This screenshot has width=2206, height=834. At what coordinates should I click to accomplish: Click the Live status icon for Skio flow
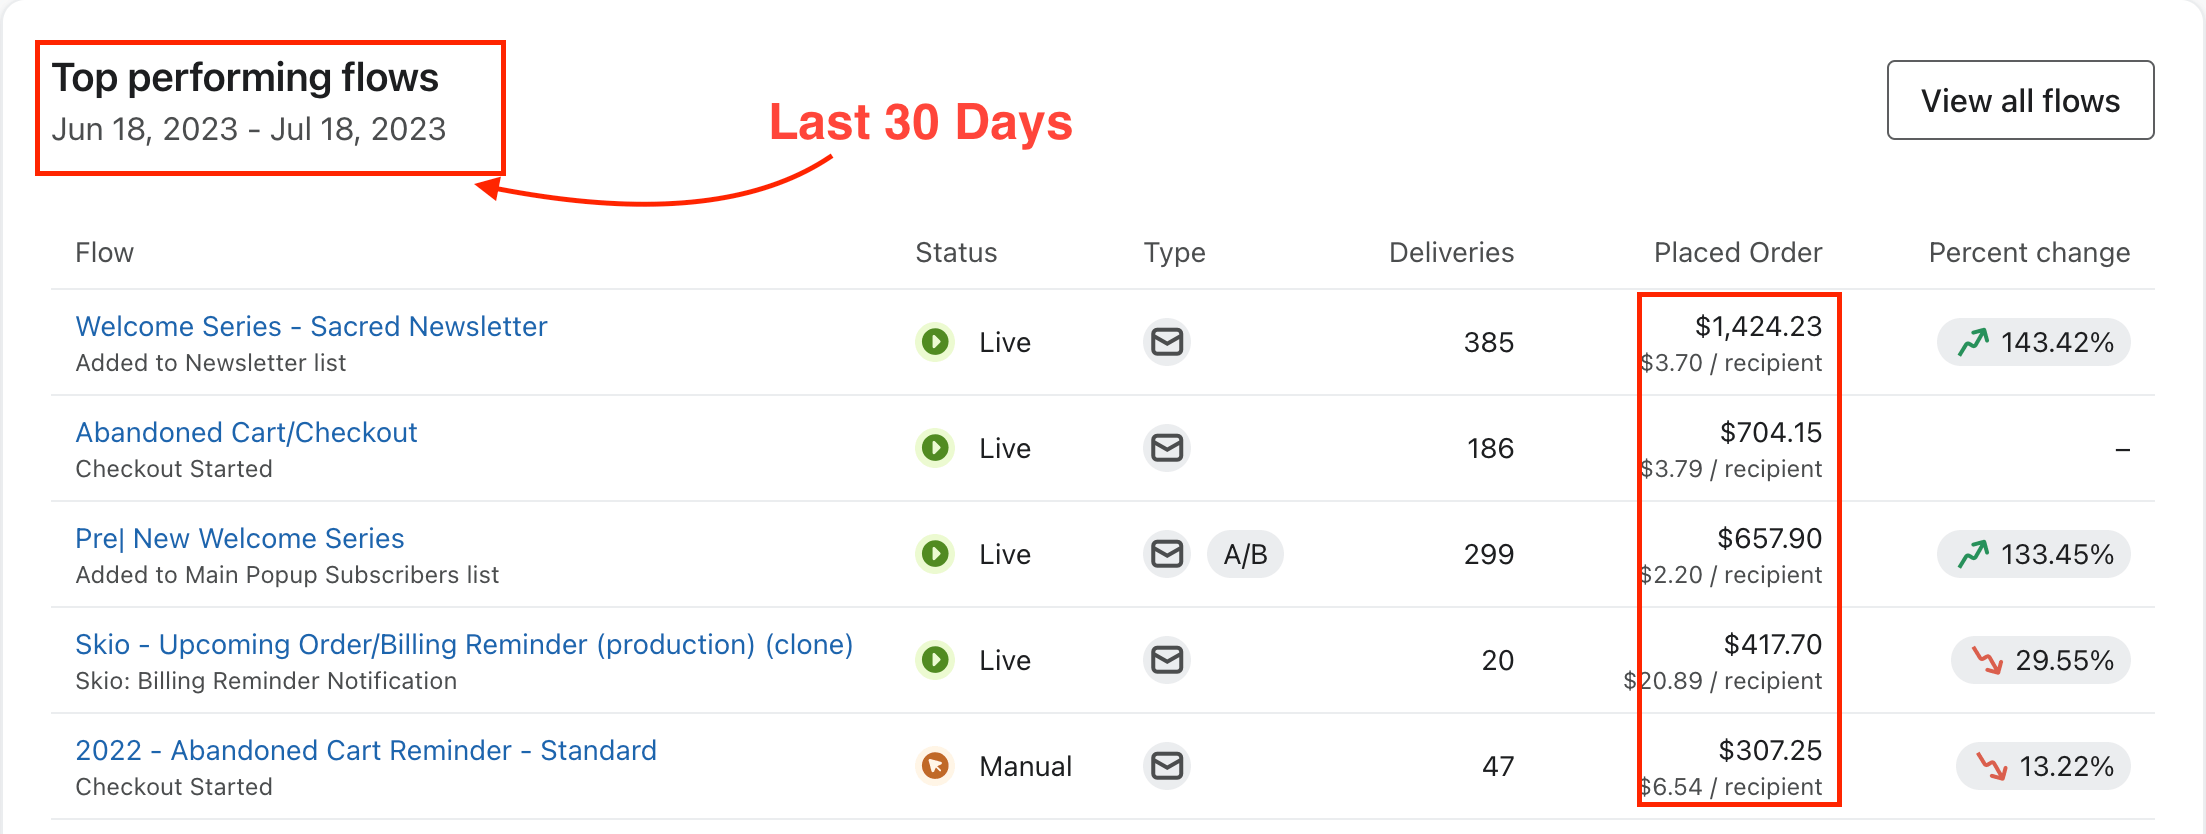935,660
